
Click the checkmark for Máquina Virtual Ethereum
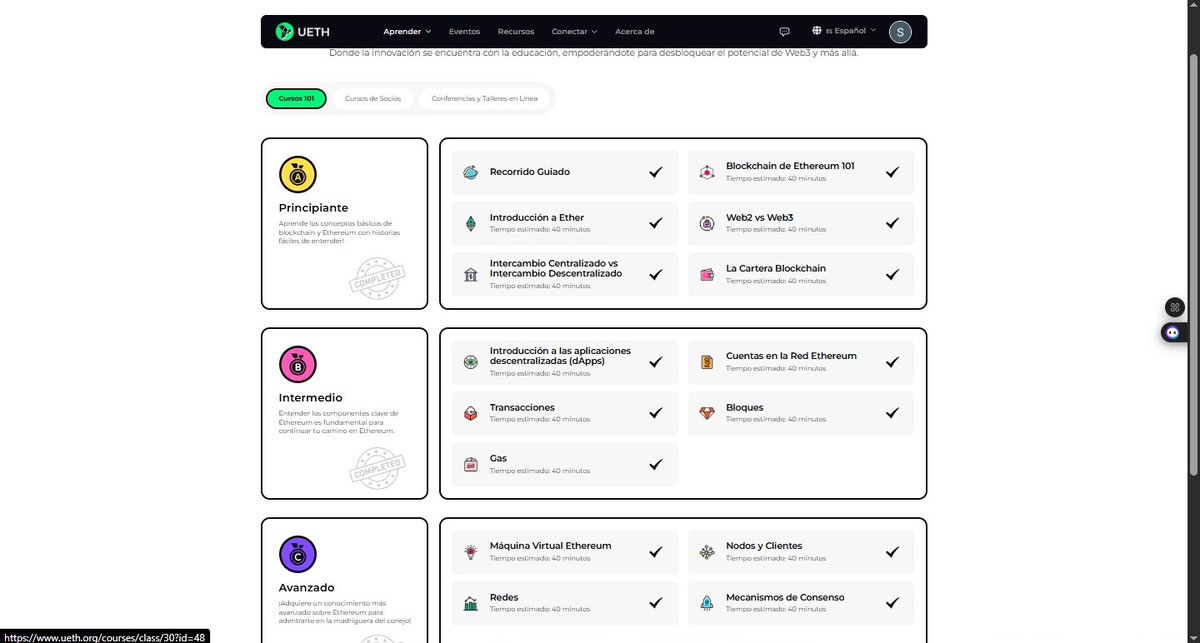coord(655,552)
